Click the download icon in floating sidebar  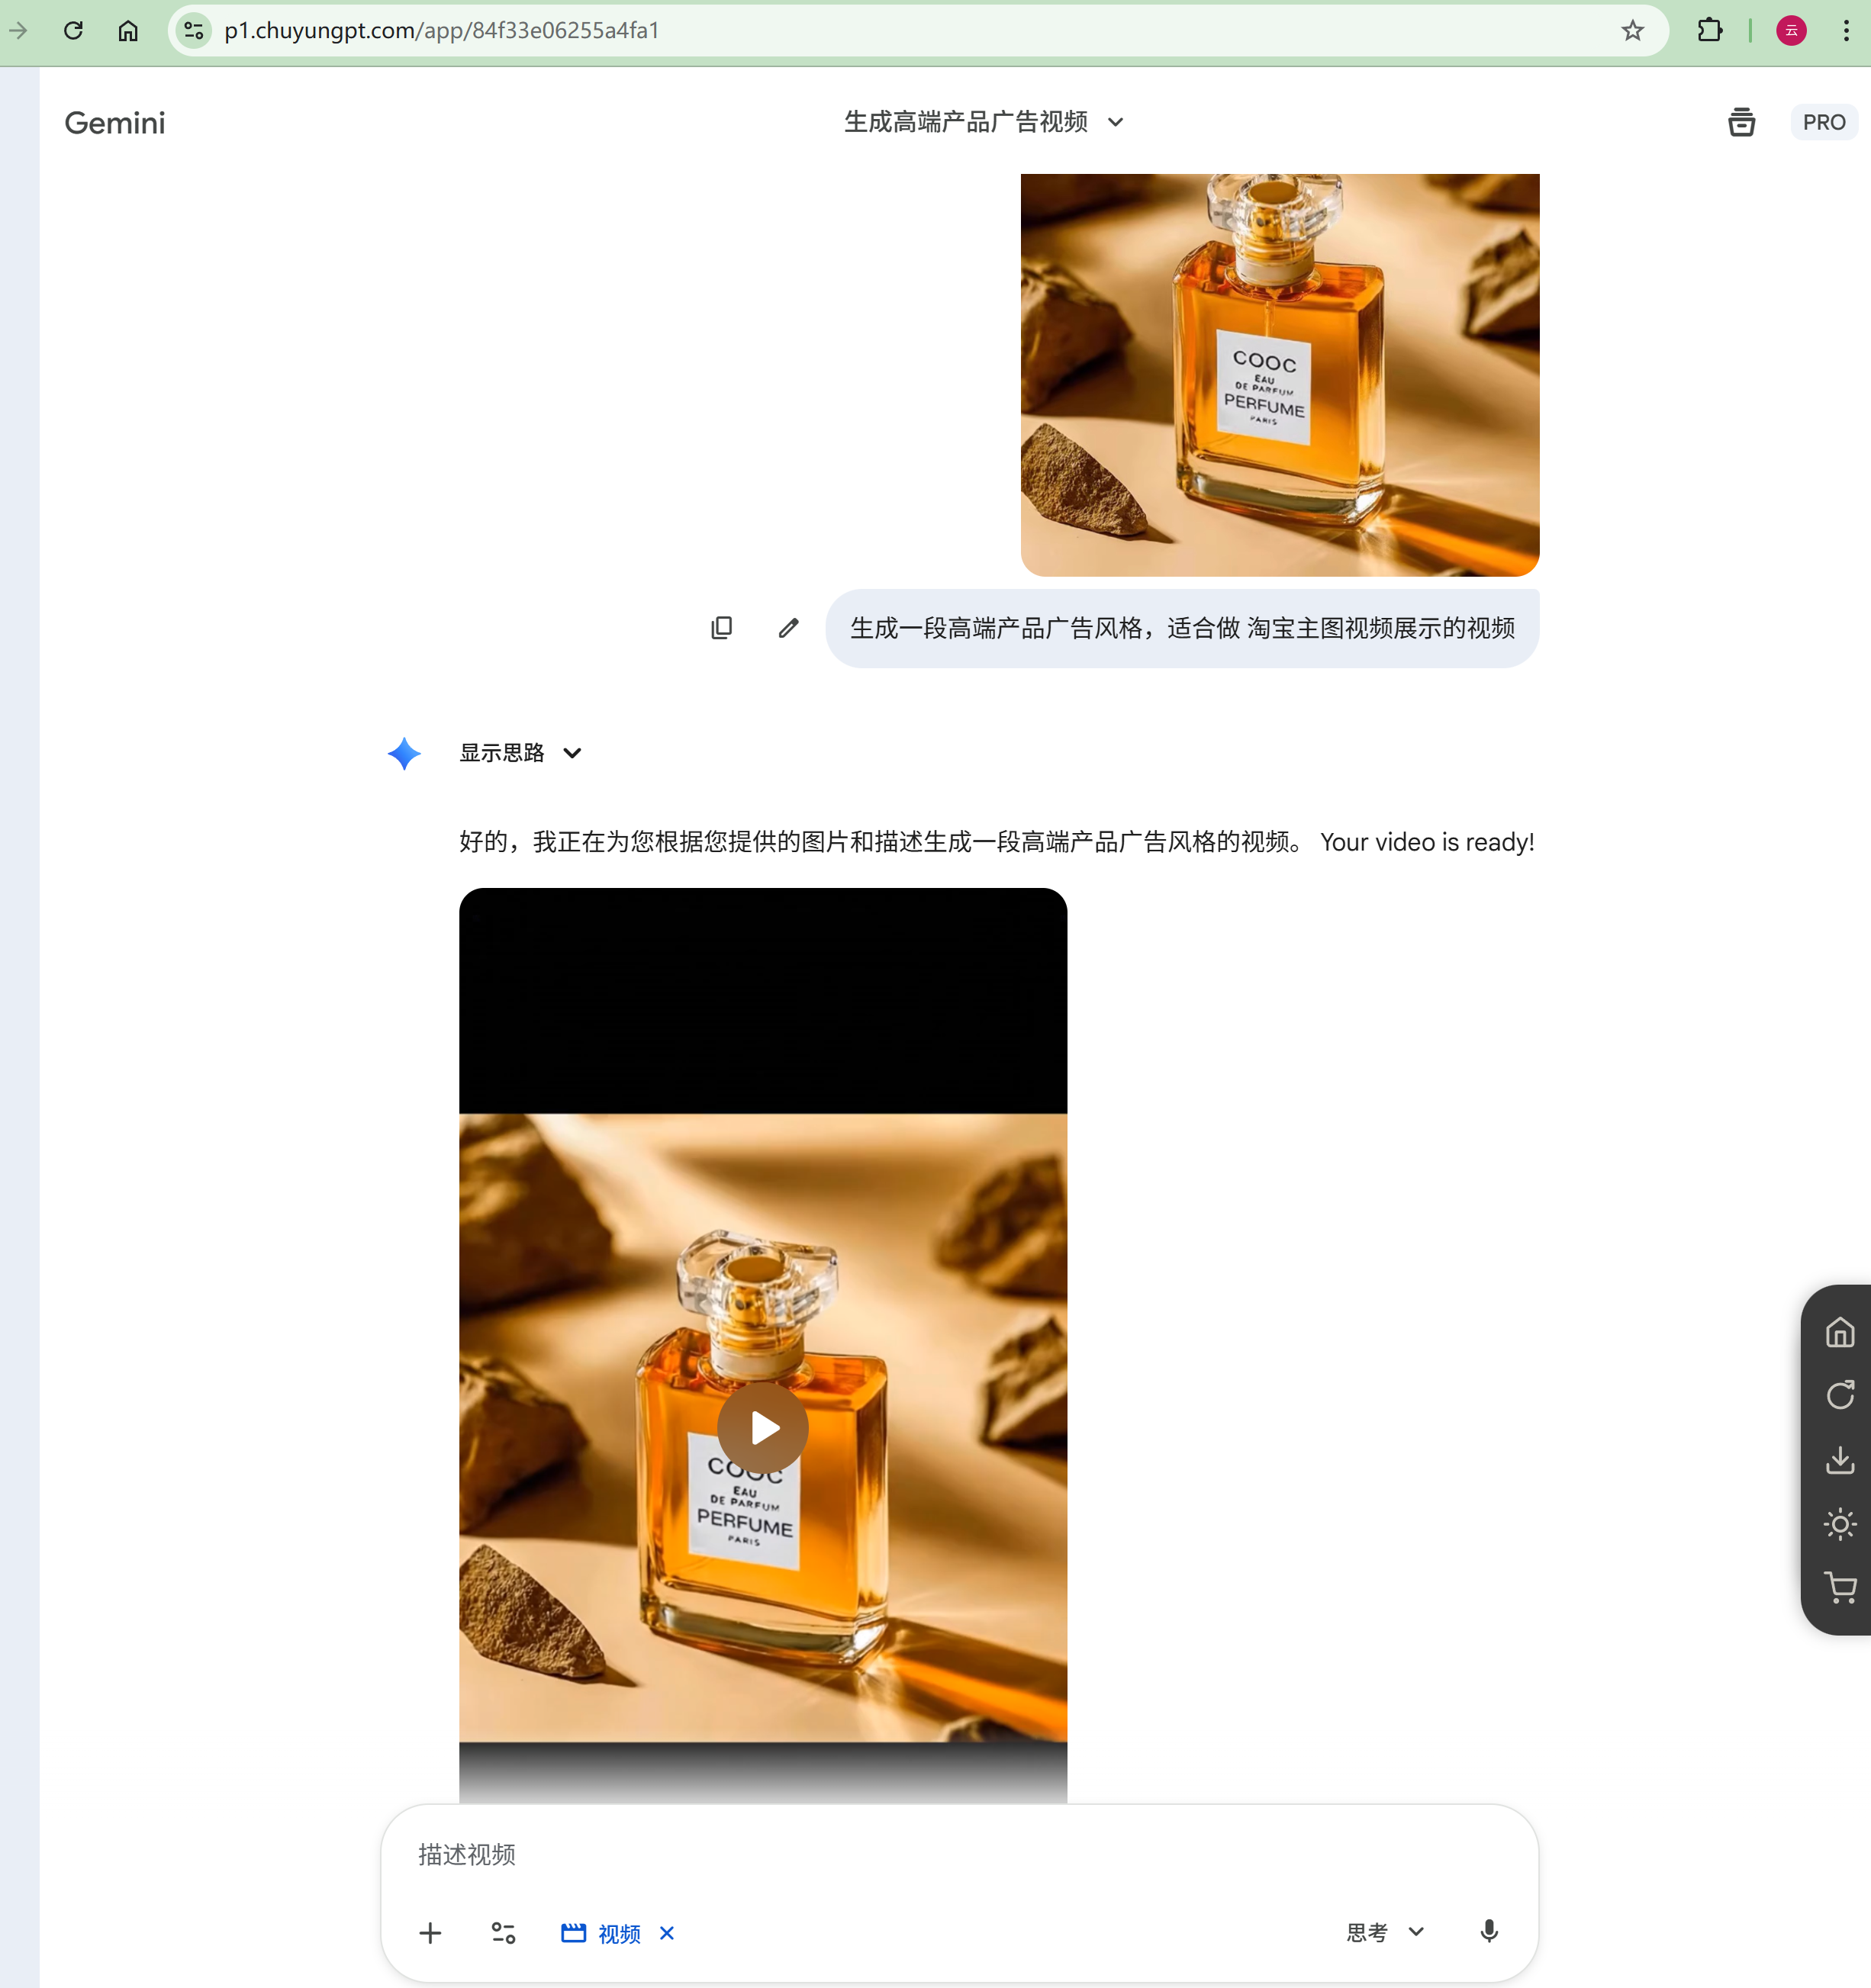click(x=1839, y=1460)
